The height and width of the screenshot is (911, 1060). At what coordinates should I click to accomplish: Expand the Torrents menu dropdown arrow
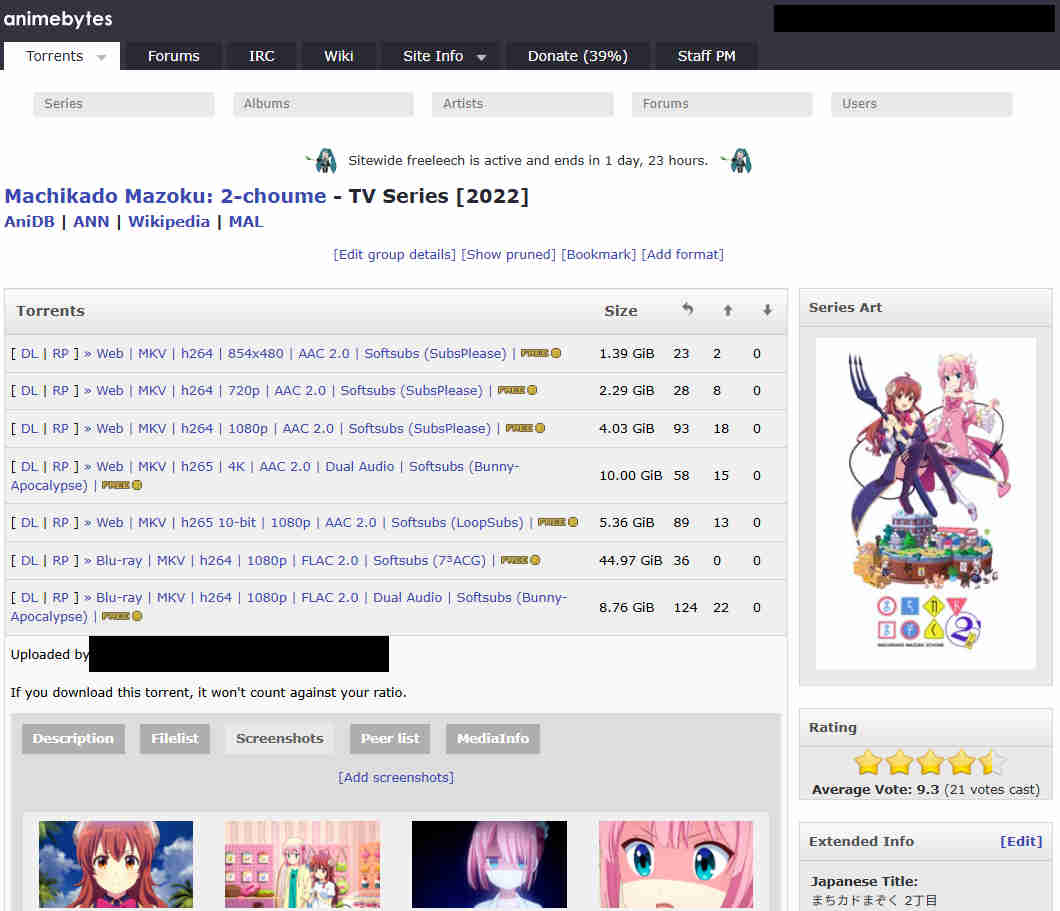point(101,57)
